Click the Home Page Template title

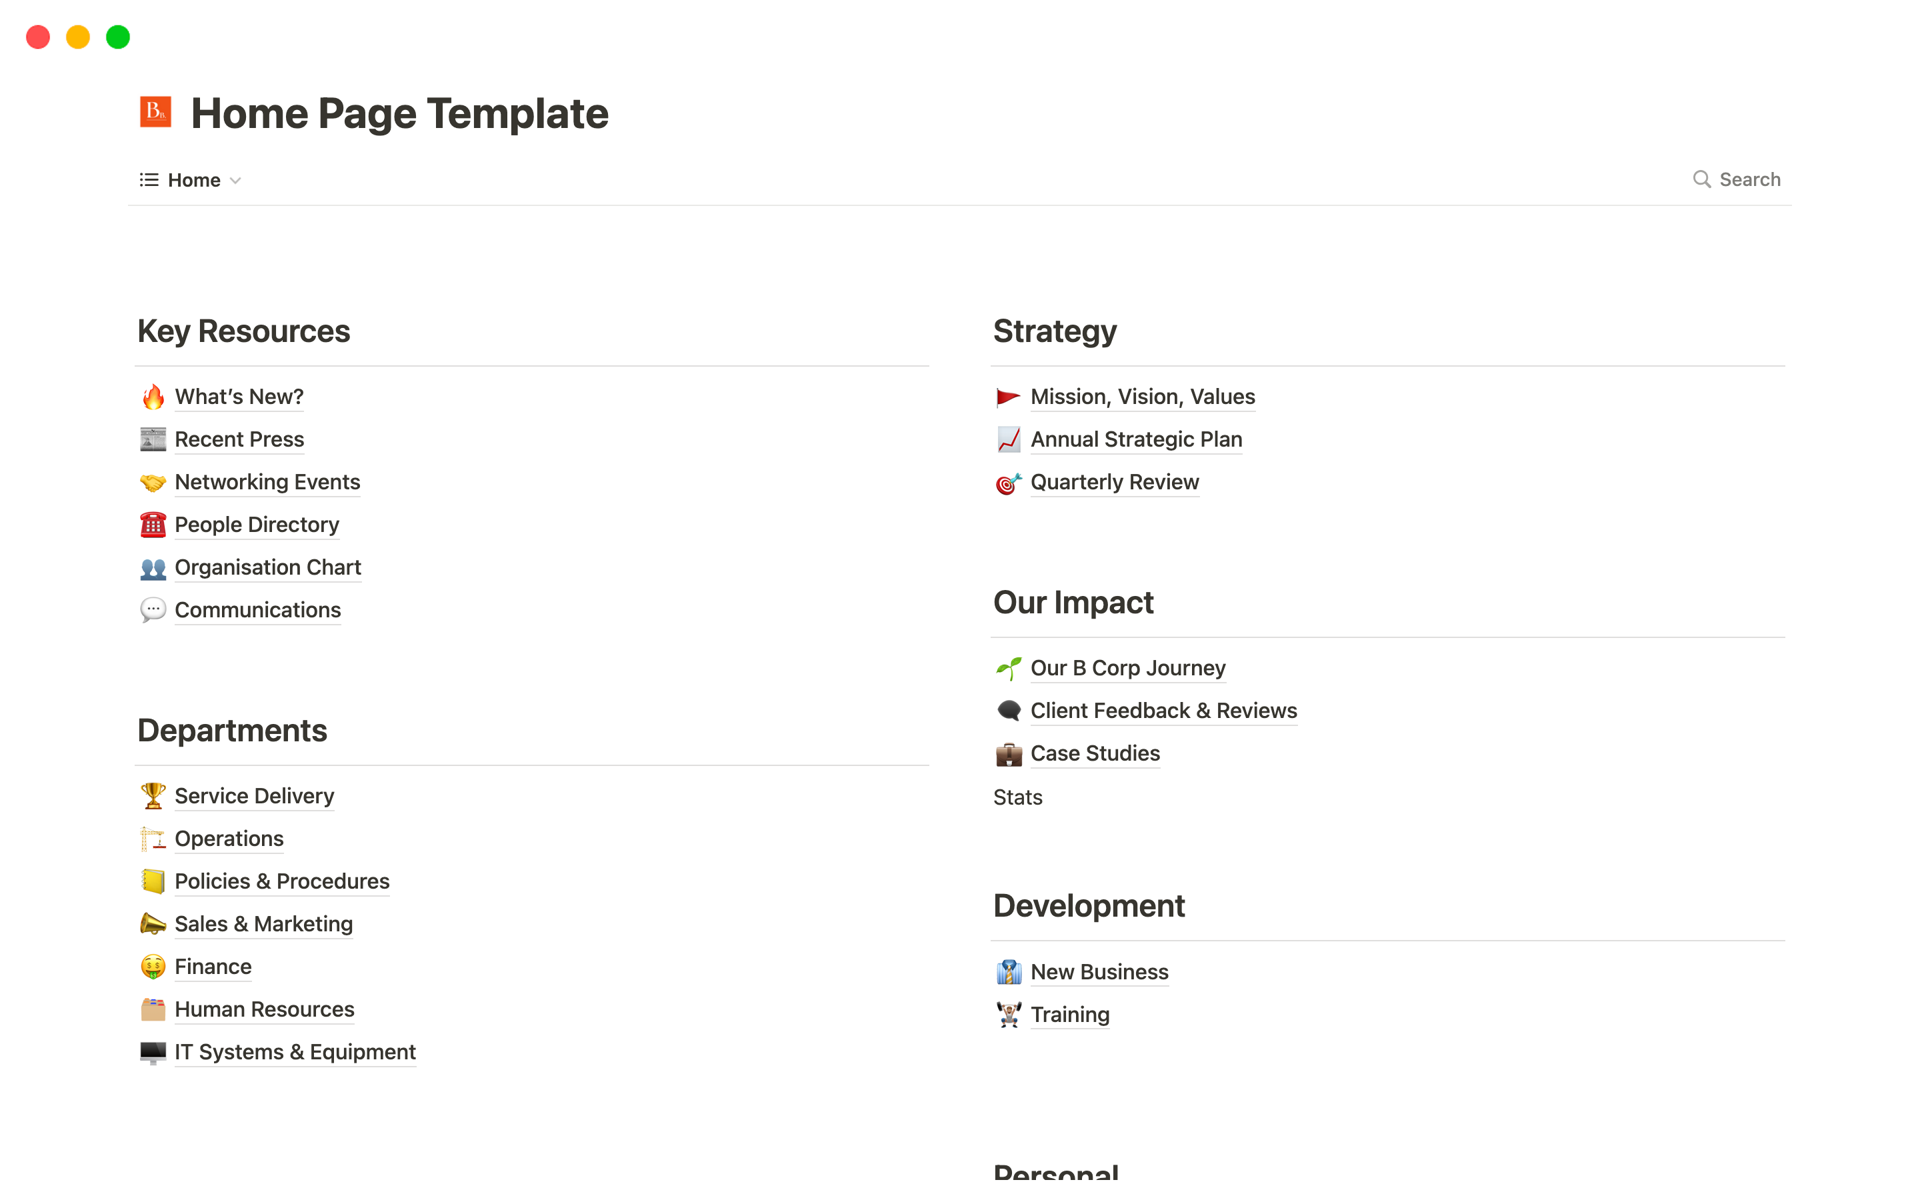(x=399, y=113)
